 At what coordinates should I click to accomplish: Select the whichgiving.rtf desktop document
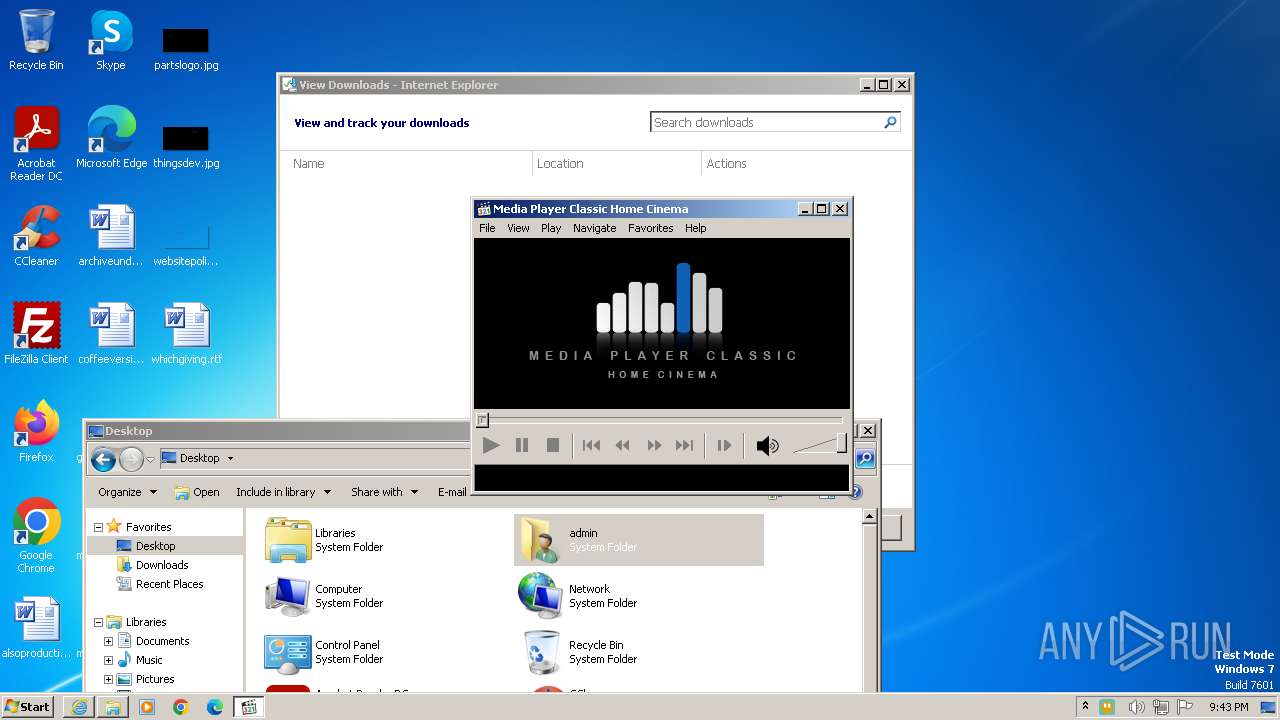pos(186,334)
